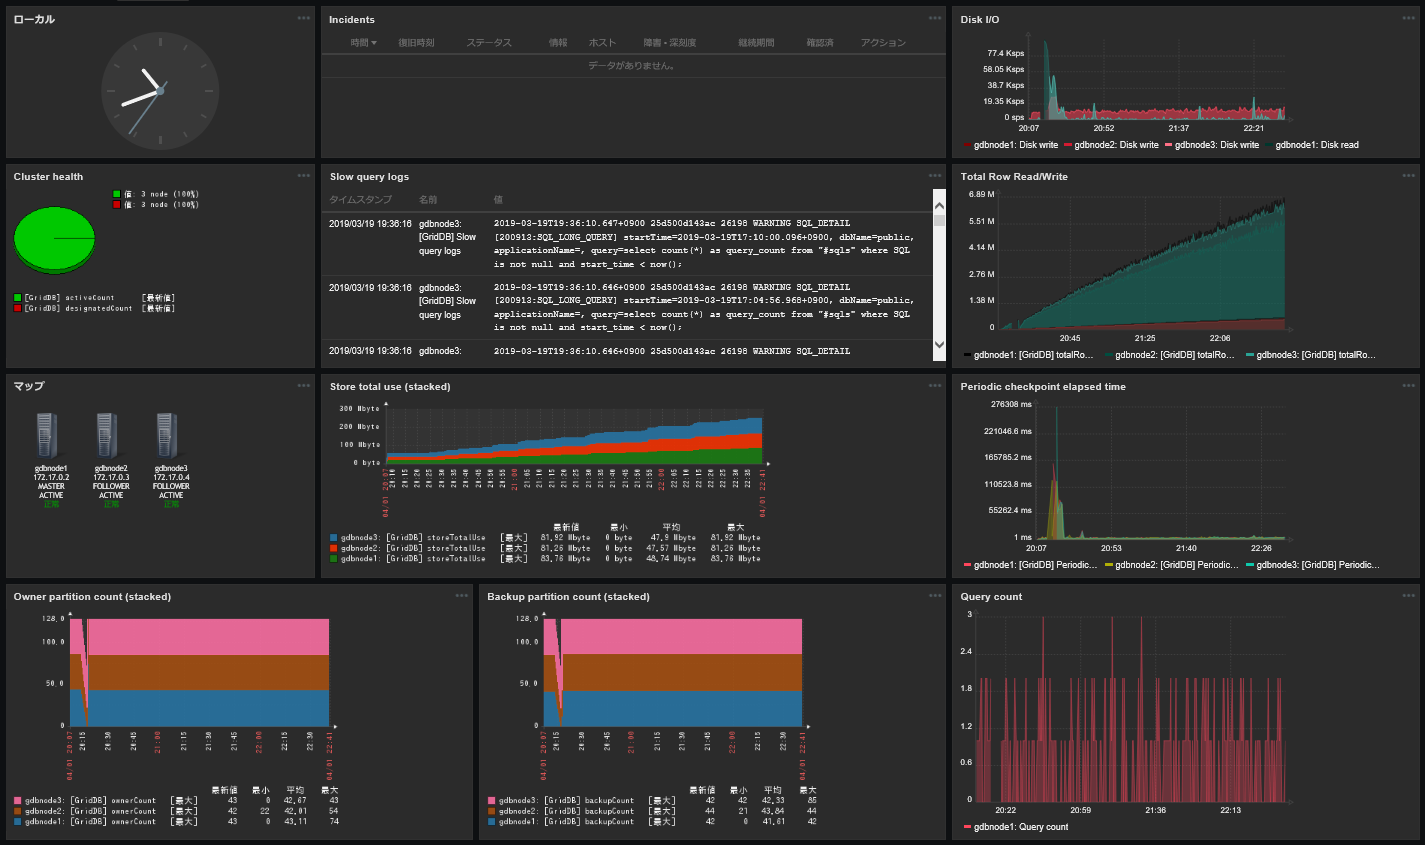Click the タイムスタンプ header in Slow query logs
The width and height of the screenshot is (1425, 845).
point(360,200)
